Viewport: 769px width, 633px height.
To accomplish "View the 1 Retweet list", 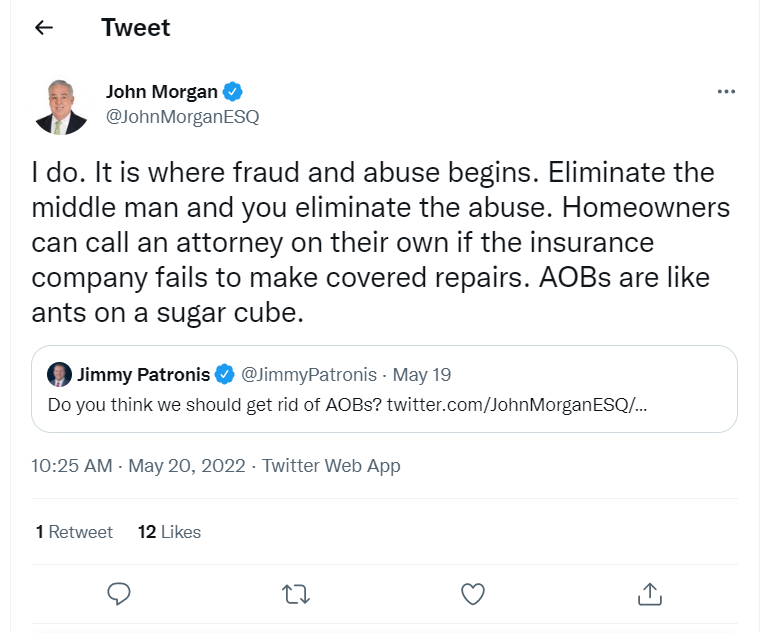I will tap(74, 532).
